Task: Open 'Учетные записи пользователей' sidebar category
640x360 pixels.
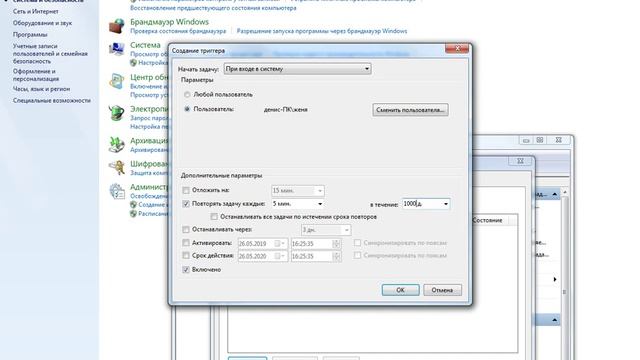Action: pos(50,53)
